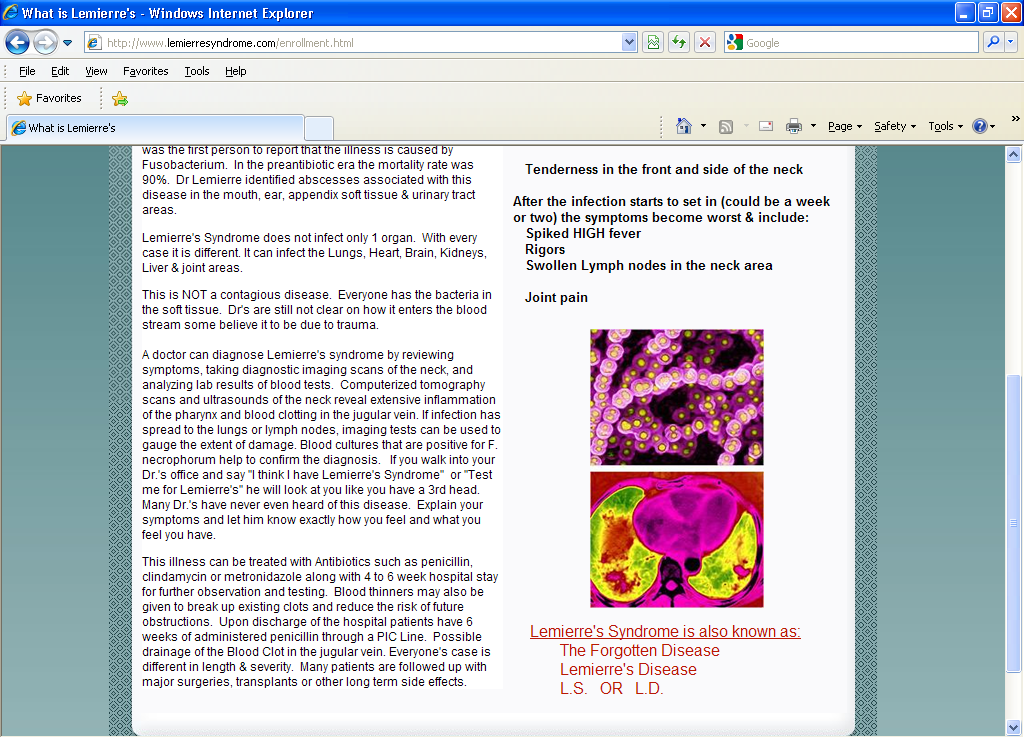Click the search magnifier button
The width and height of the screenshot is (1024, 738).
(x=993, y=42)
